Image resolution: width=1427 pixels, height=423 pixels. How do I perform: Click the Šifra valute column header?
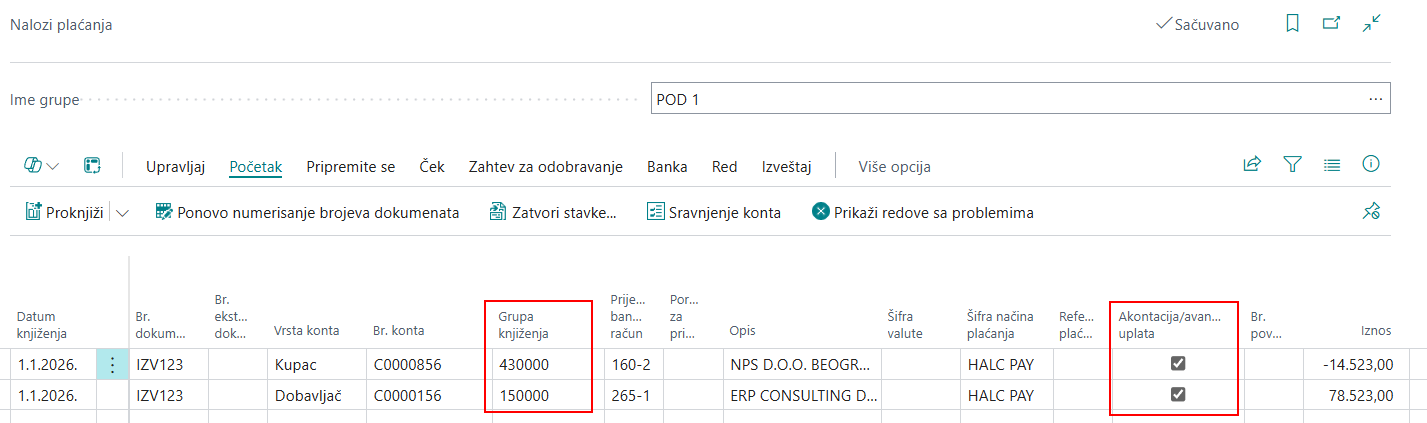(905, 324)
